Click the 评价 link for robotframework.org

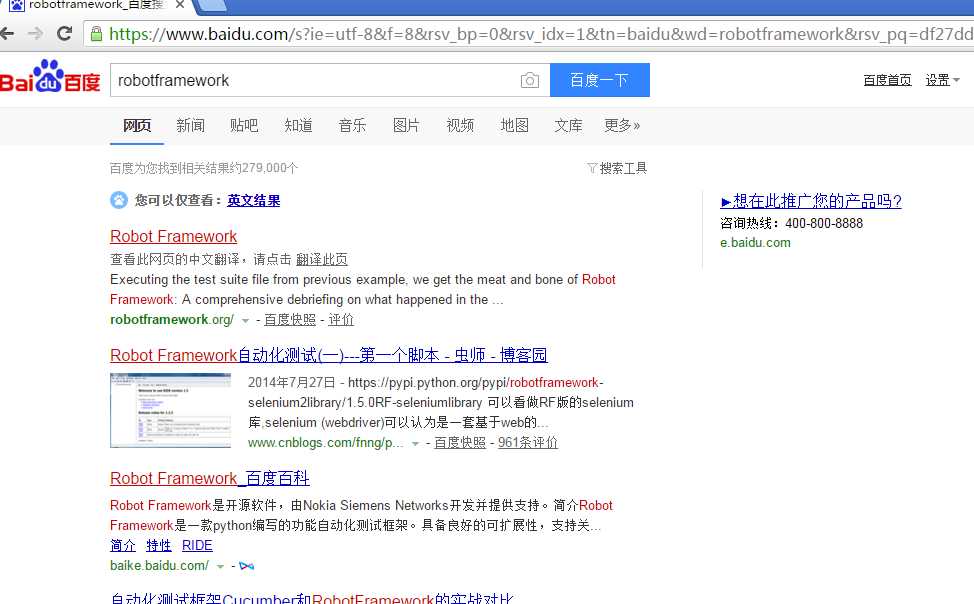(341, 319)
